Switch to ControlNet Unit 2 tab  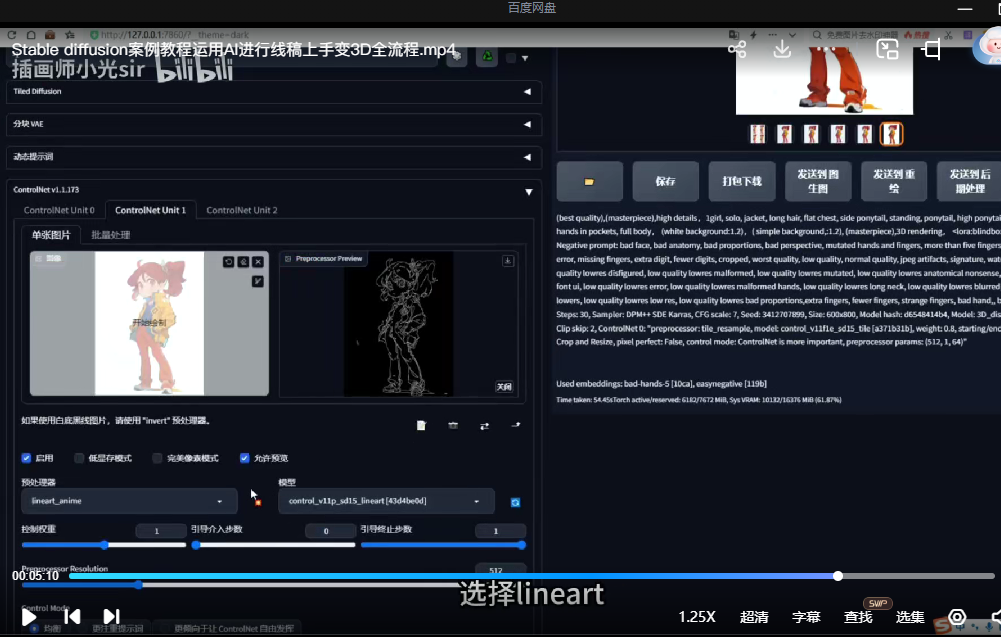point(241,210)
